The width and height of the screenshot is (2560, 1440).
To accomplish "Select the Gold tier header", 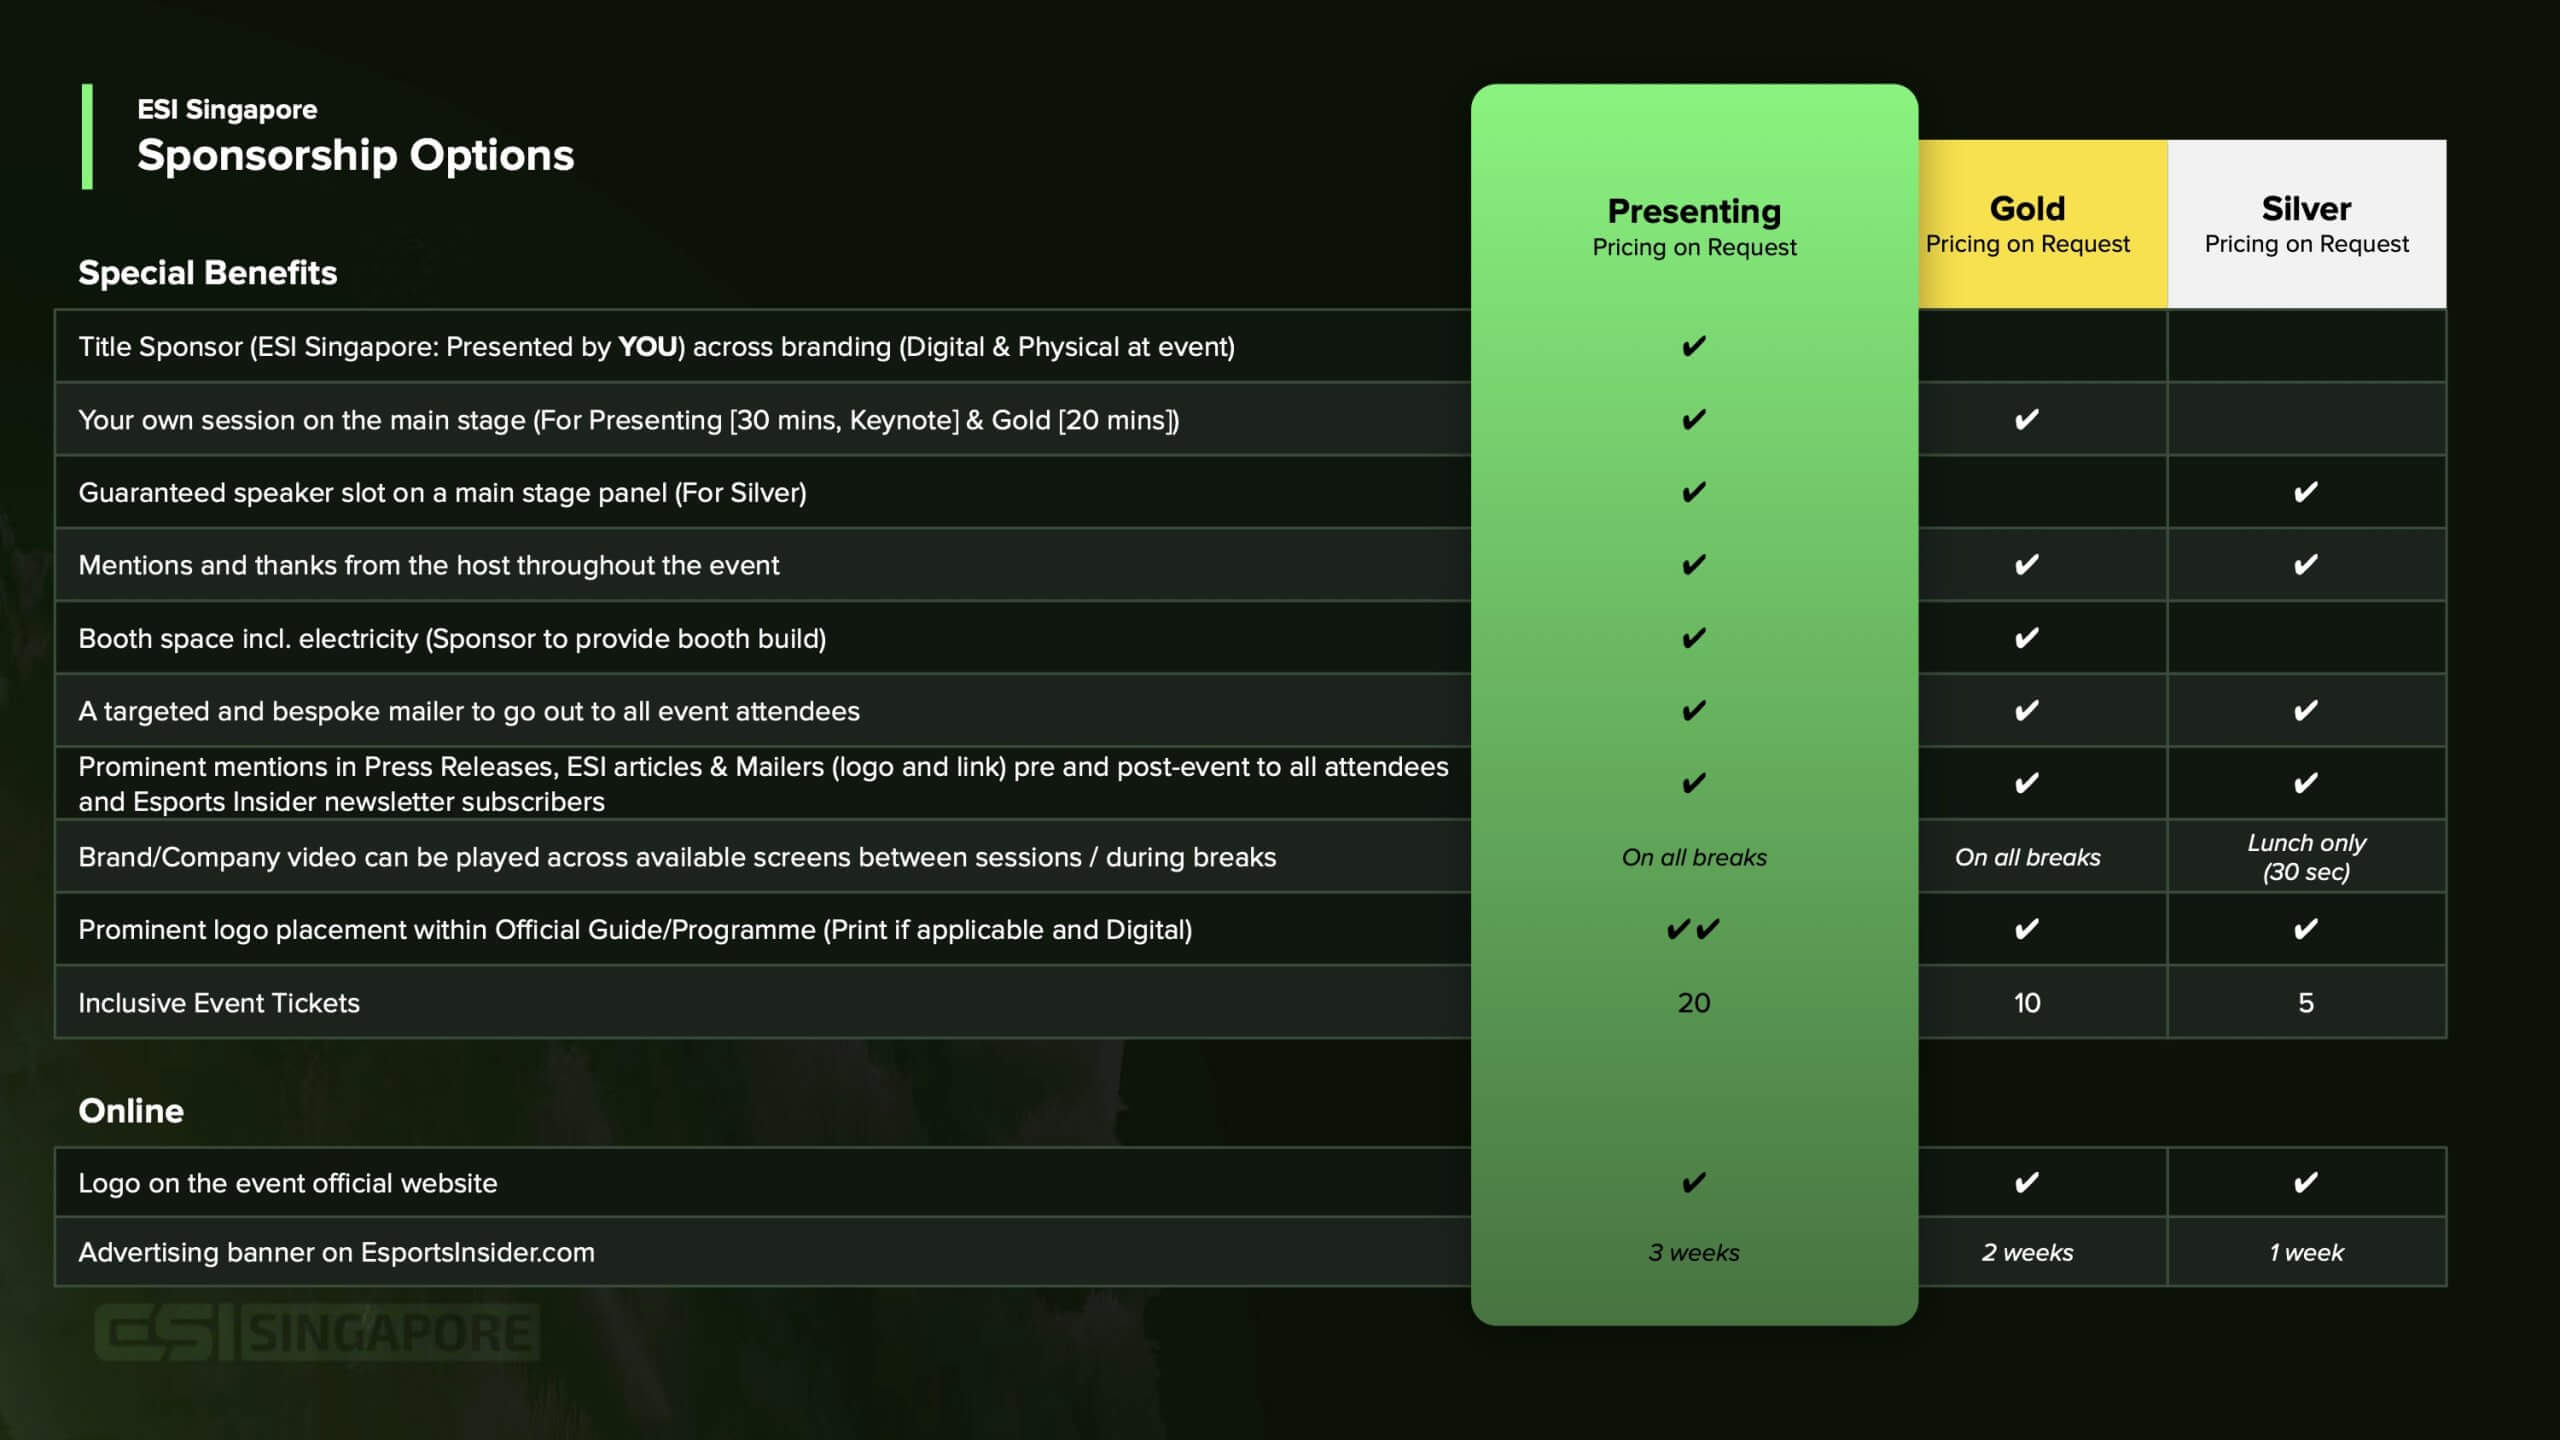I will click(2027, 224).
